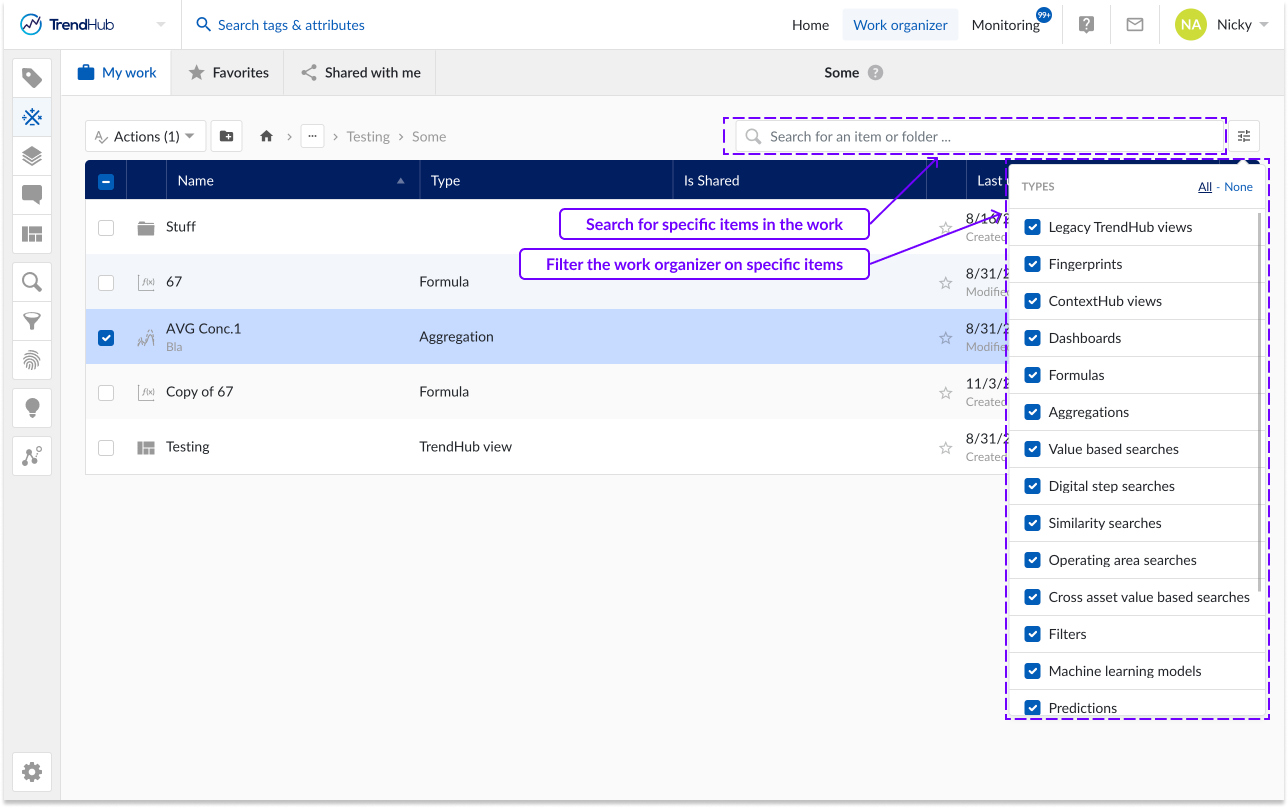The height and width of the screenshot is (808, 1288).
Task: Open settings gear at bottom left
Action: 32,772
